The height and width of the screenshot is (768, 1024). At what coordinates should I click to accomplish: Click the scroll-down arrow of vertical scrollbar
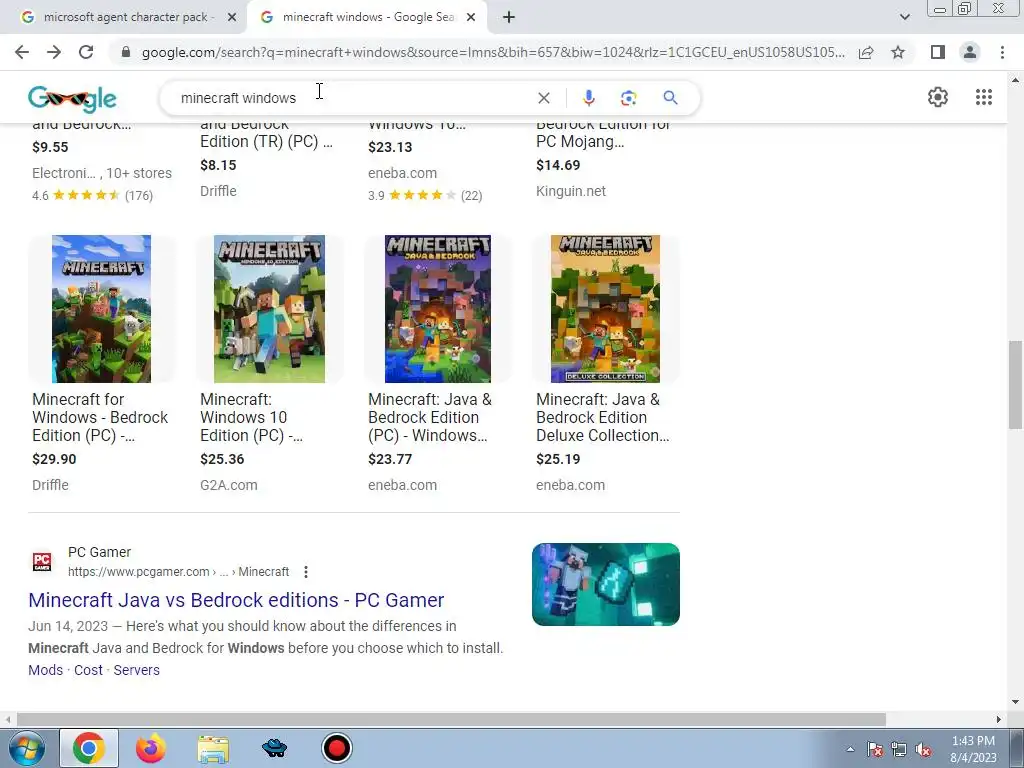[x=1015, y=702]
